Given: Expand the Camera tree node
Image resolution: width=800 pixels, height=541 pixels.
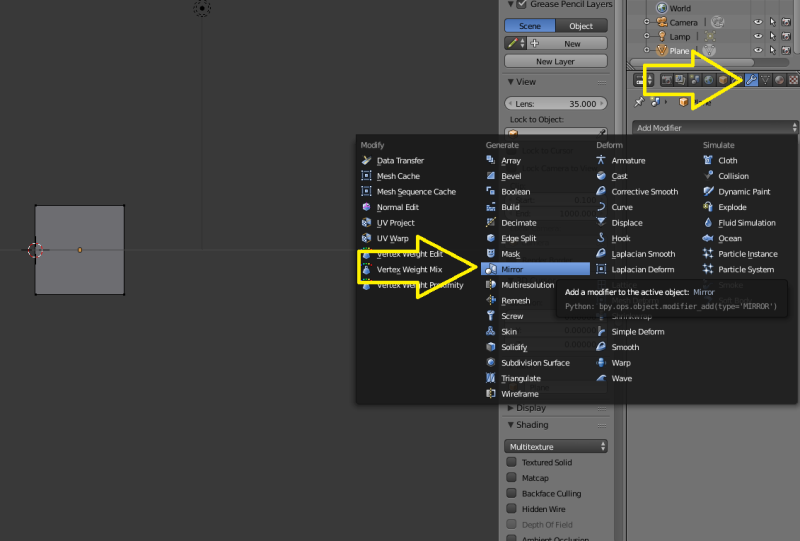Looking at the screenshot, I should (646, 21).
